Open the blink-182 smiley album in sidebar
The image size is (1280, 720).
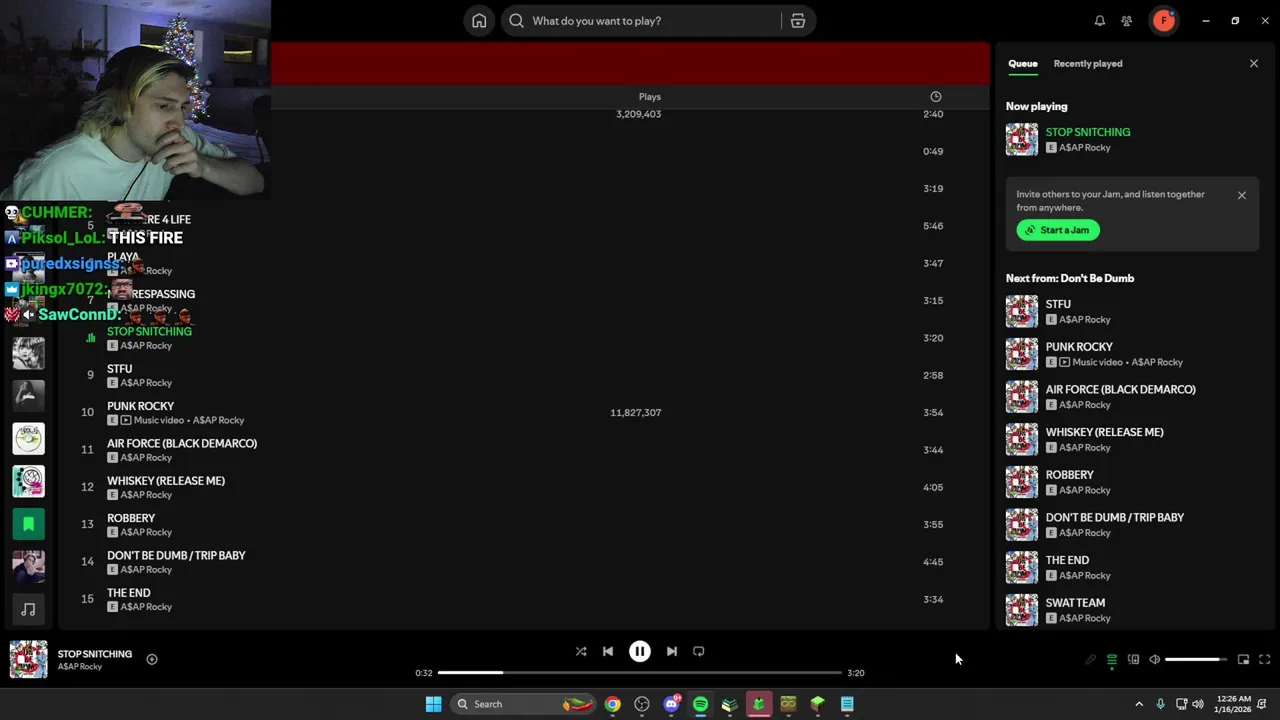tap(28, 481)
